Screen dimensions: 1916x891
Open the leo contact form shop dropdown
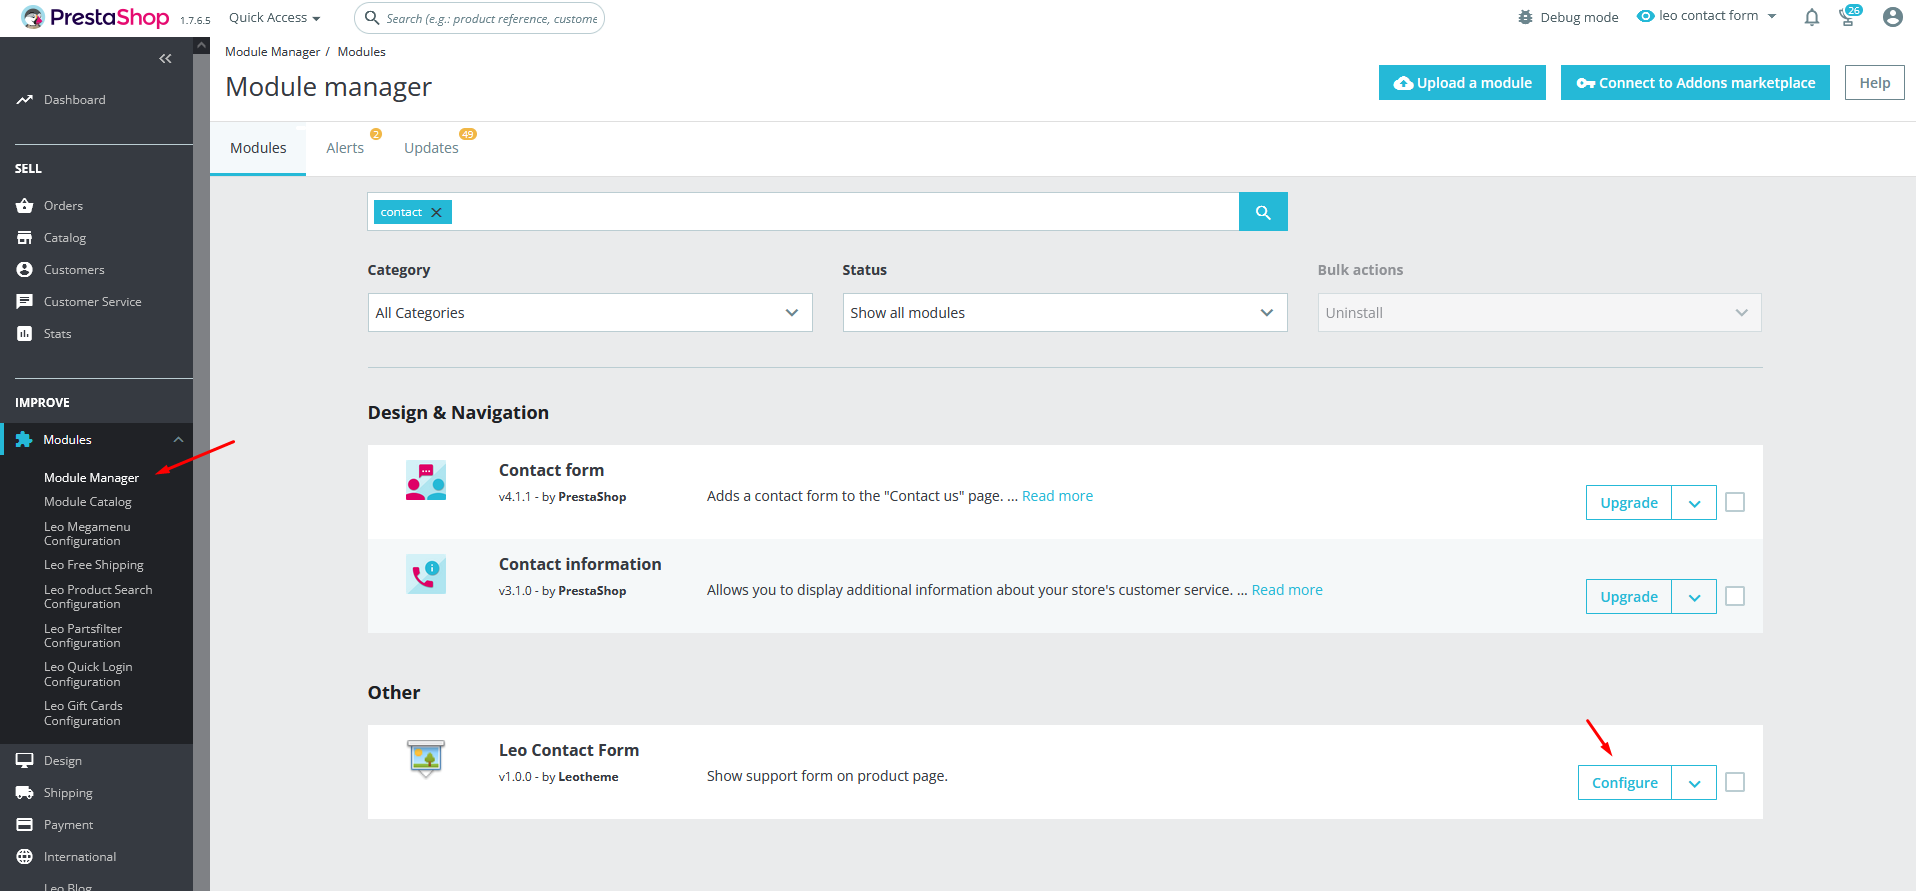point(1718,16)
